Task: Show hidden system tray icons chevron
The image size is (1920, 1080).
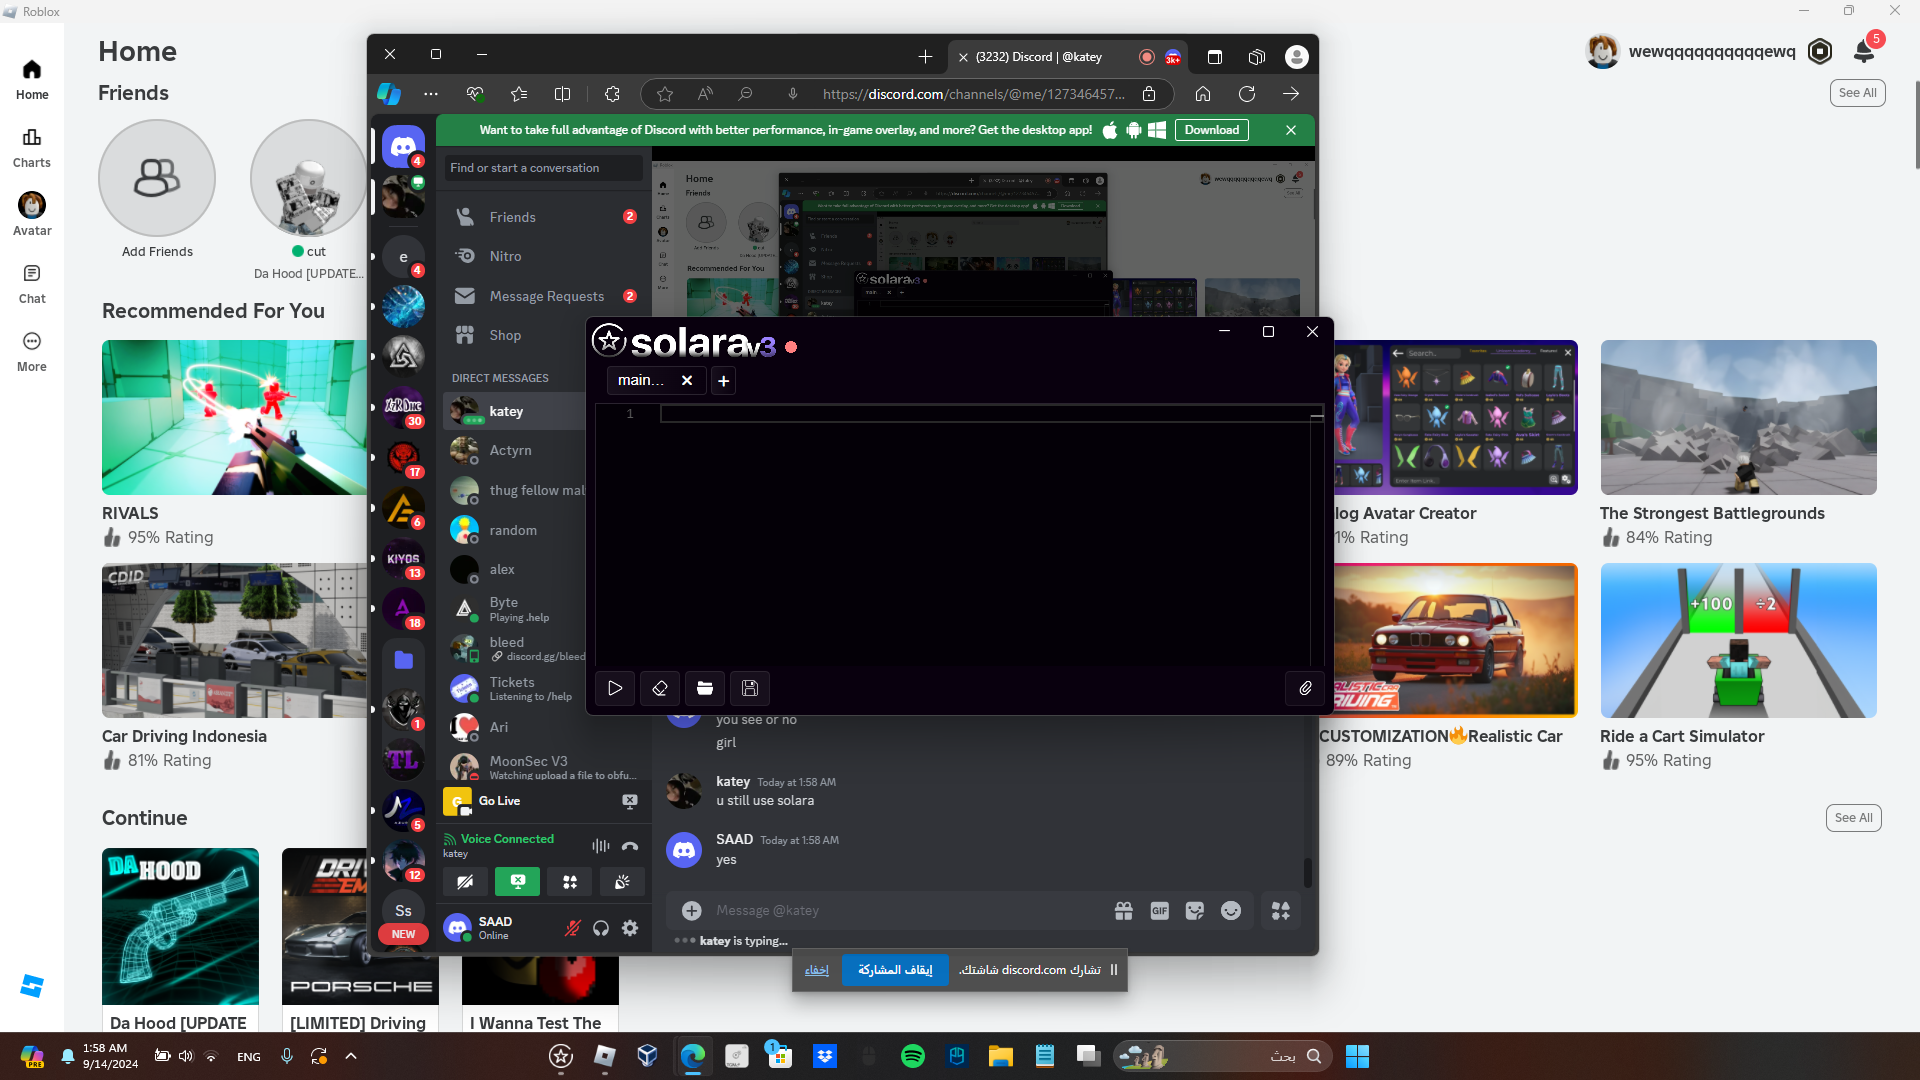Action: point(351,1056)
